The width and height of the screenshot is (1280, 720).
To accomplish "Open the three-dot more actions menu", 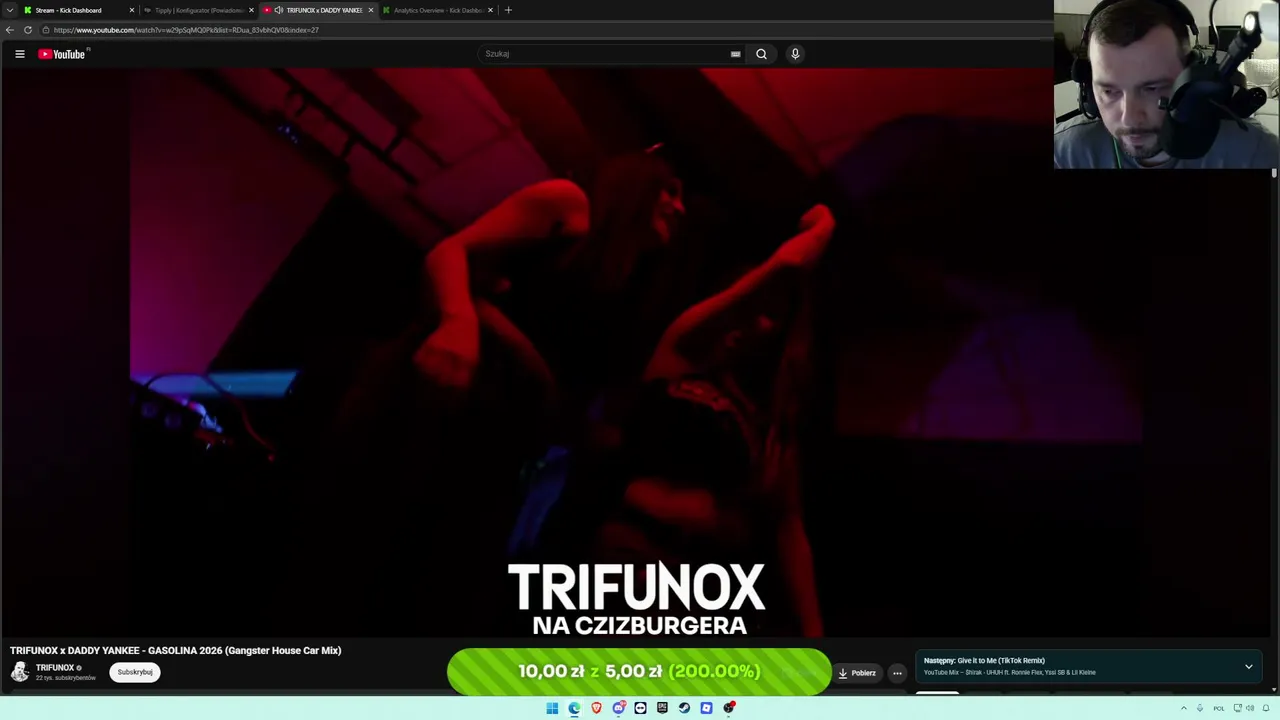I will tap(897, 673).
